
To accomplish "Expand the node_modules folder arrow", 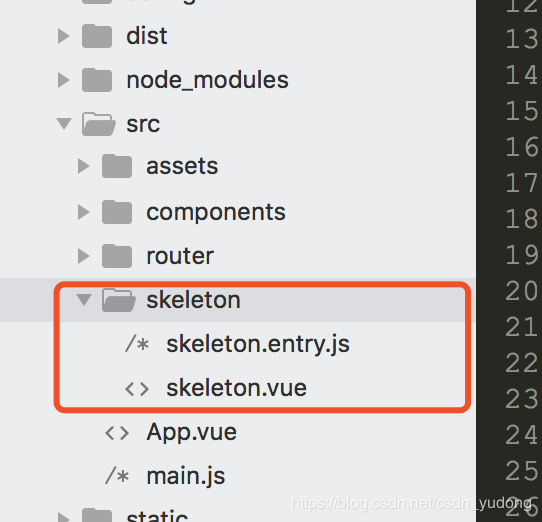I will [64, 80].
